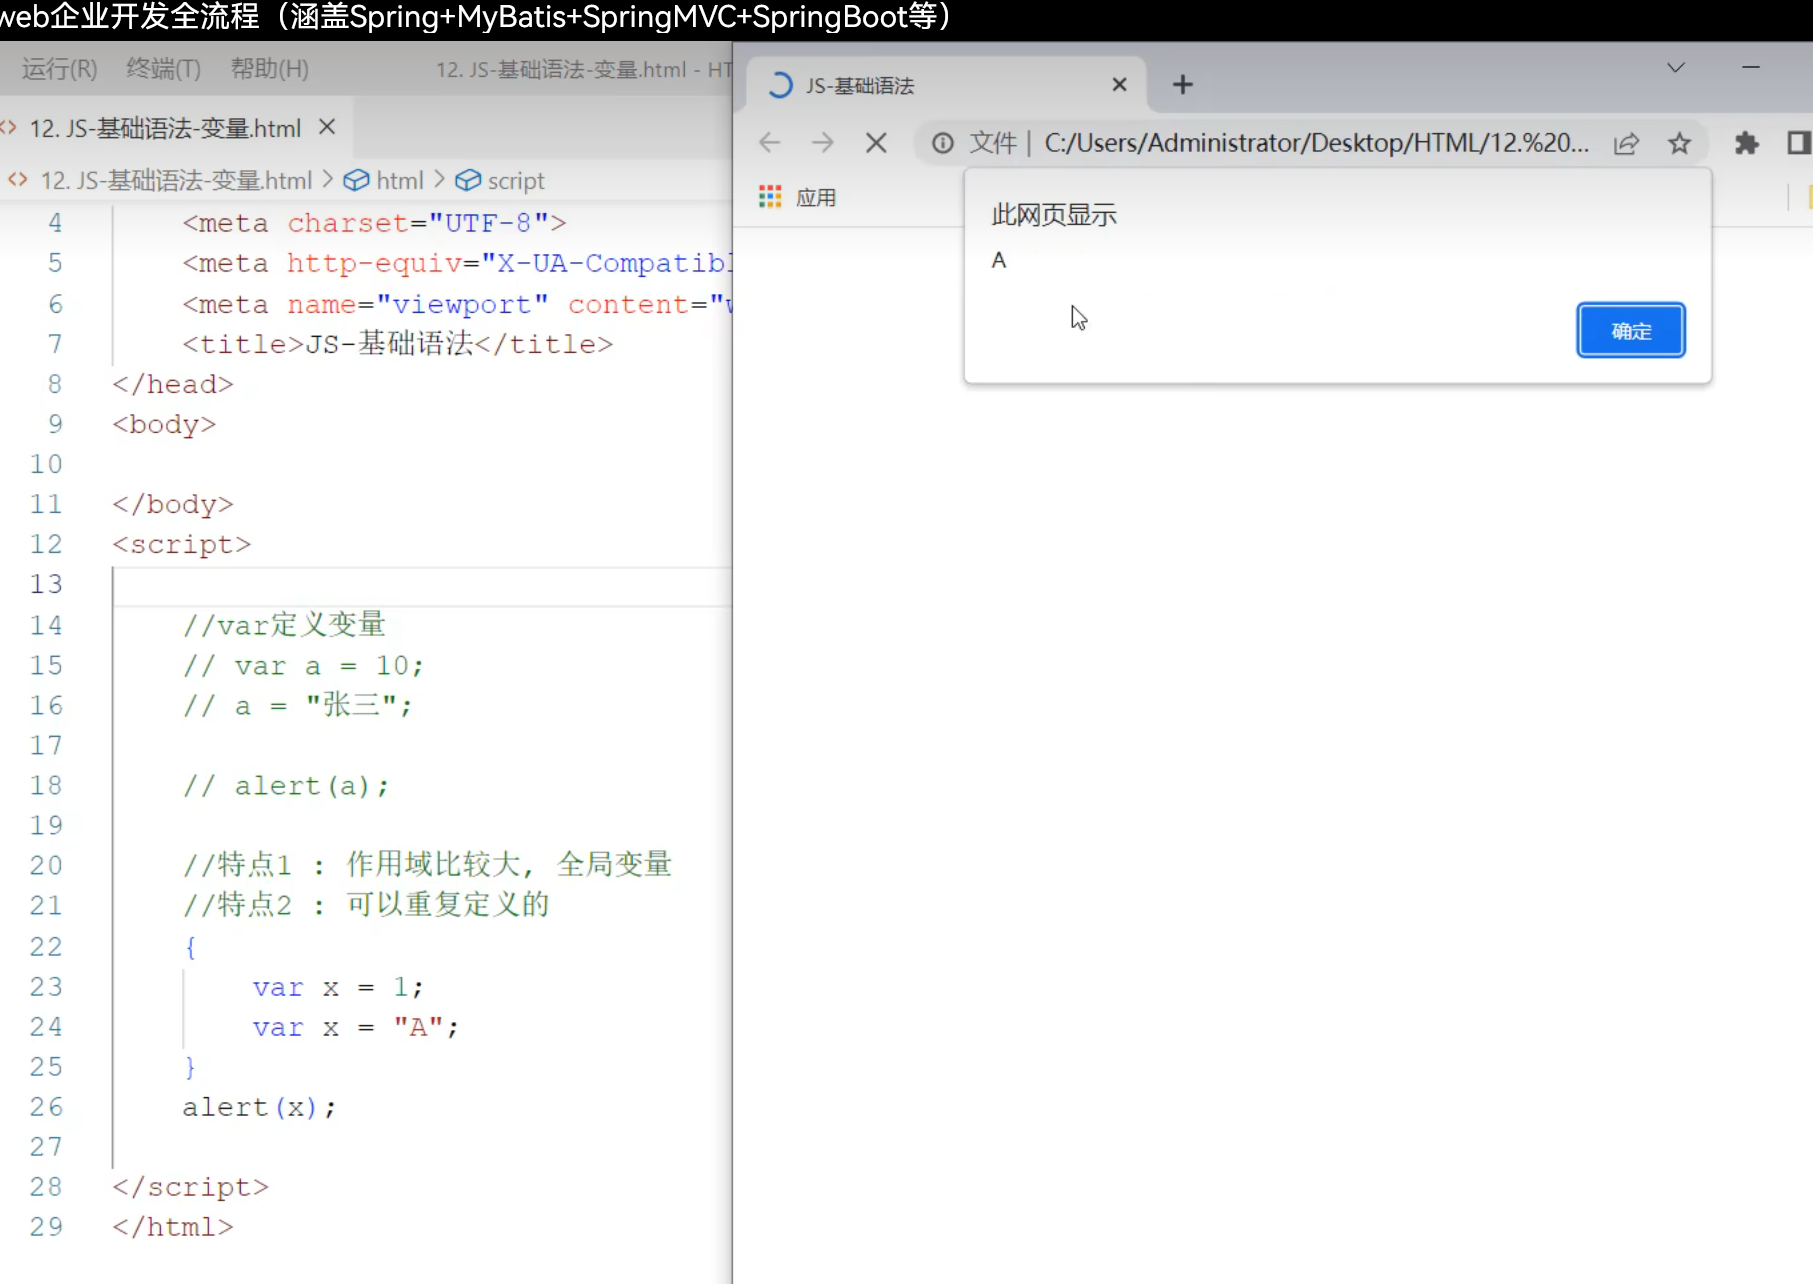Stop loading page with X button

click(876, 143)
